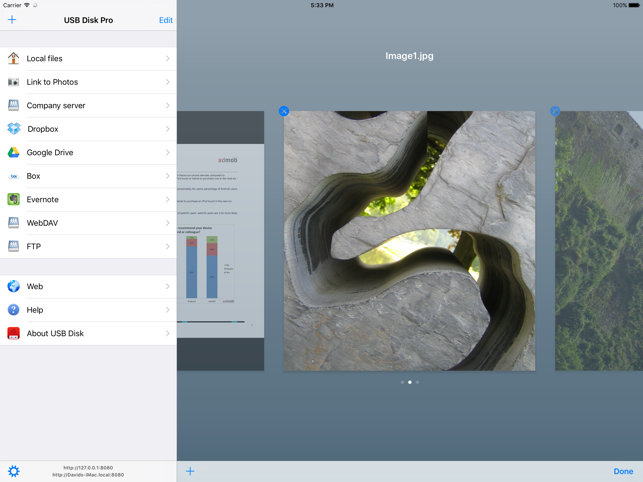This screenshot has height=482, width=643.
Task: Expand the WebDAV row chevron
Action: pyautogui.click(x=167, y=223)
